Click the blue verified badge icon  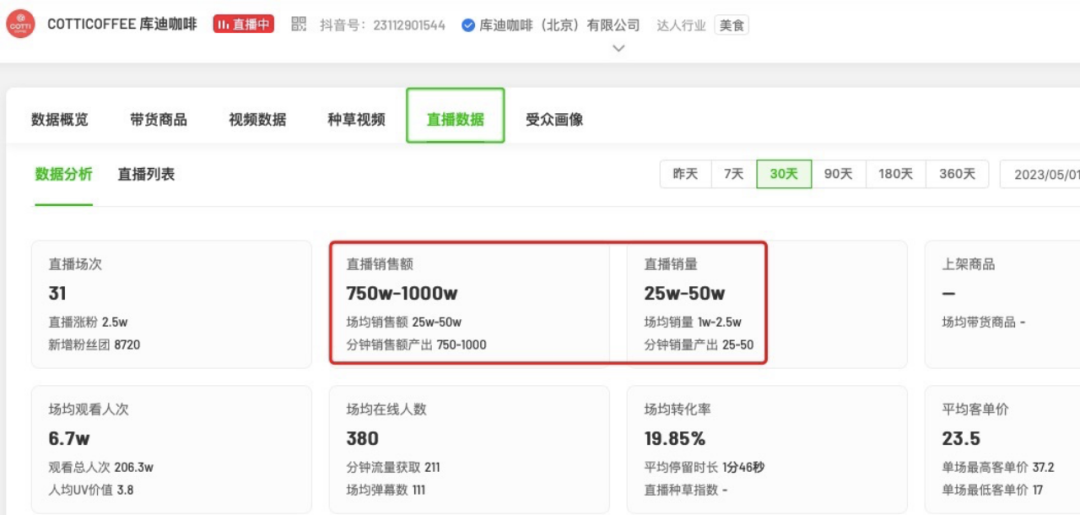468,25
